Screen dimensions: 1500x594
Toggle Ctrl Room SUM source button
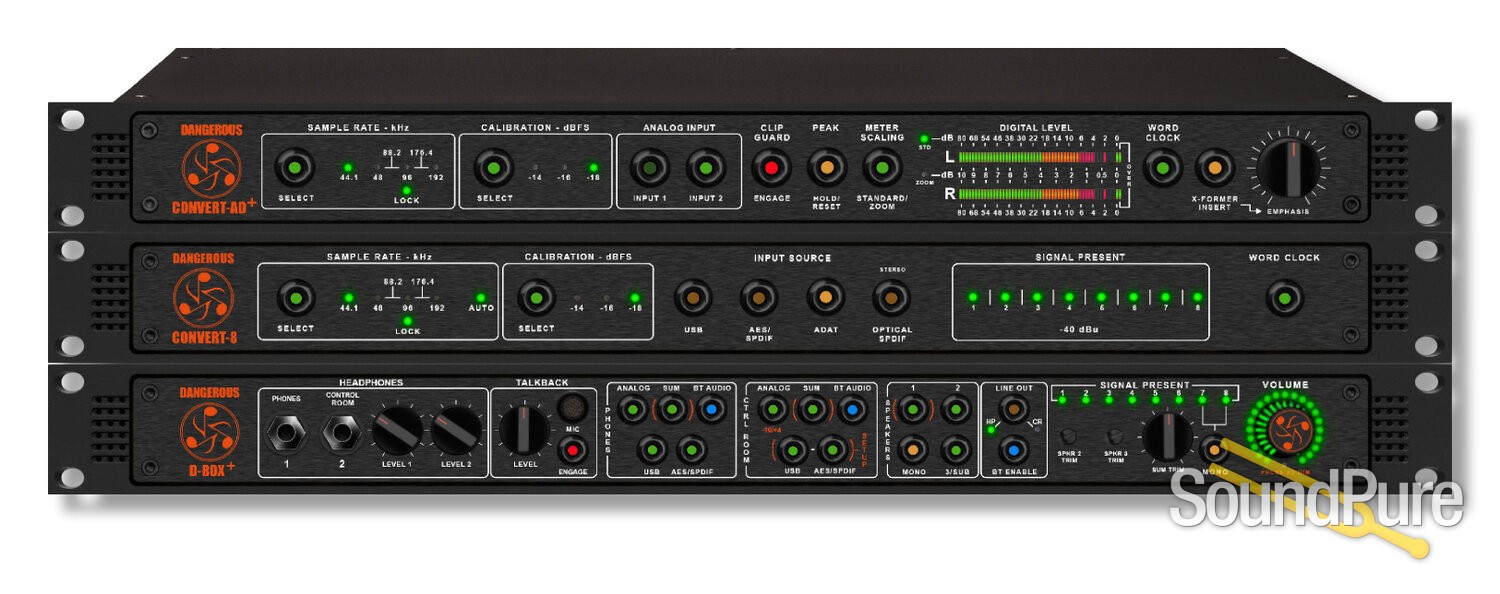811,408
